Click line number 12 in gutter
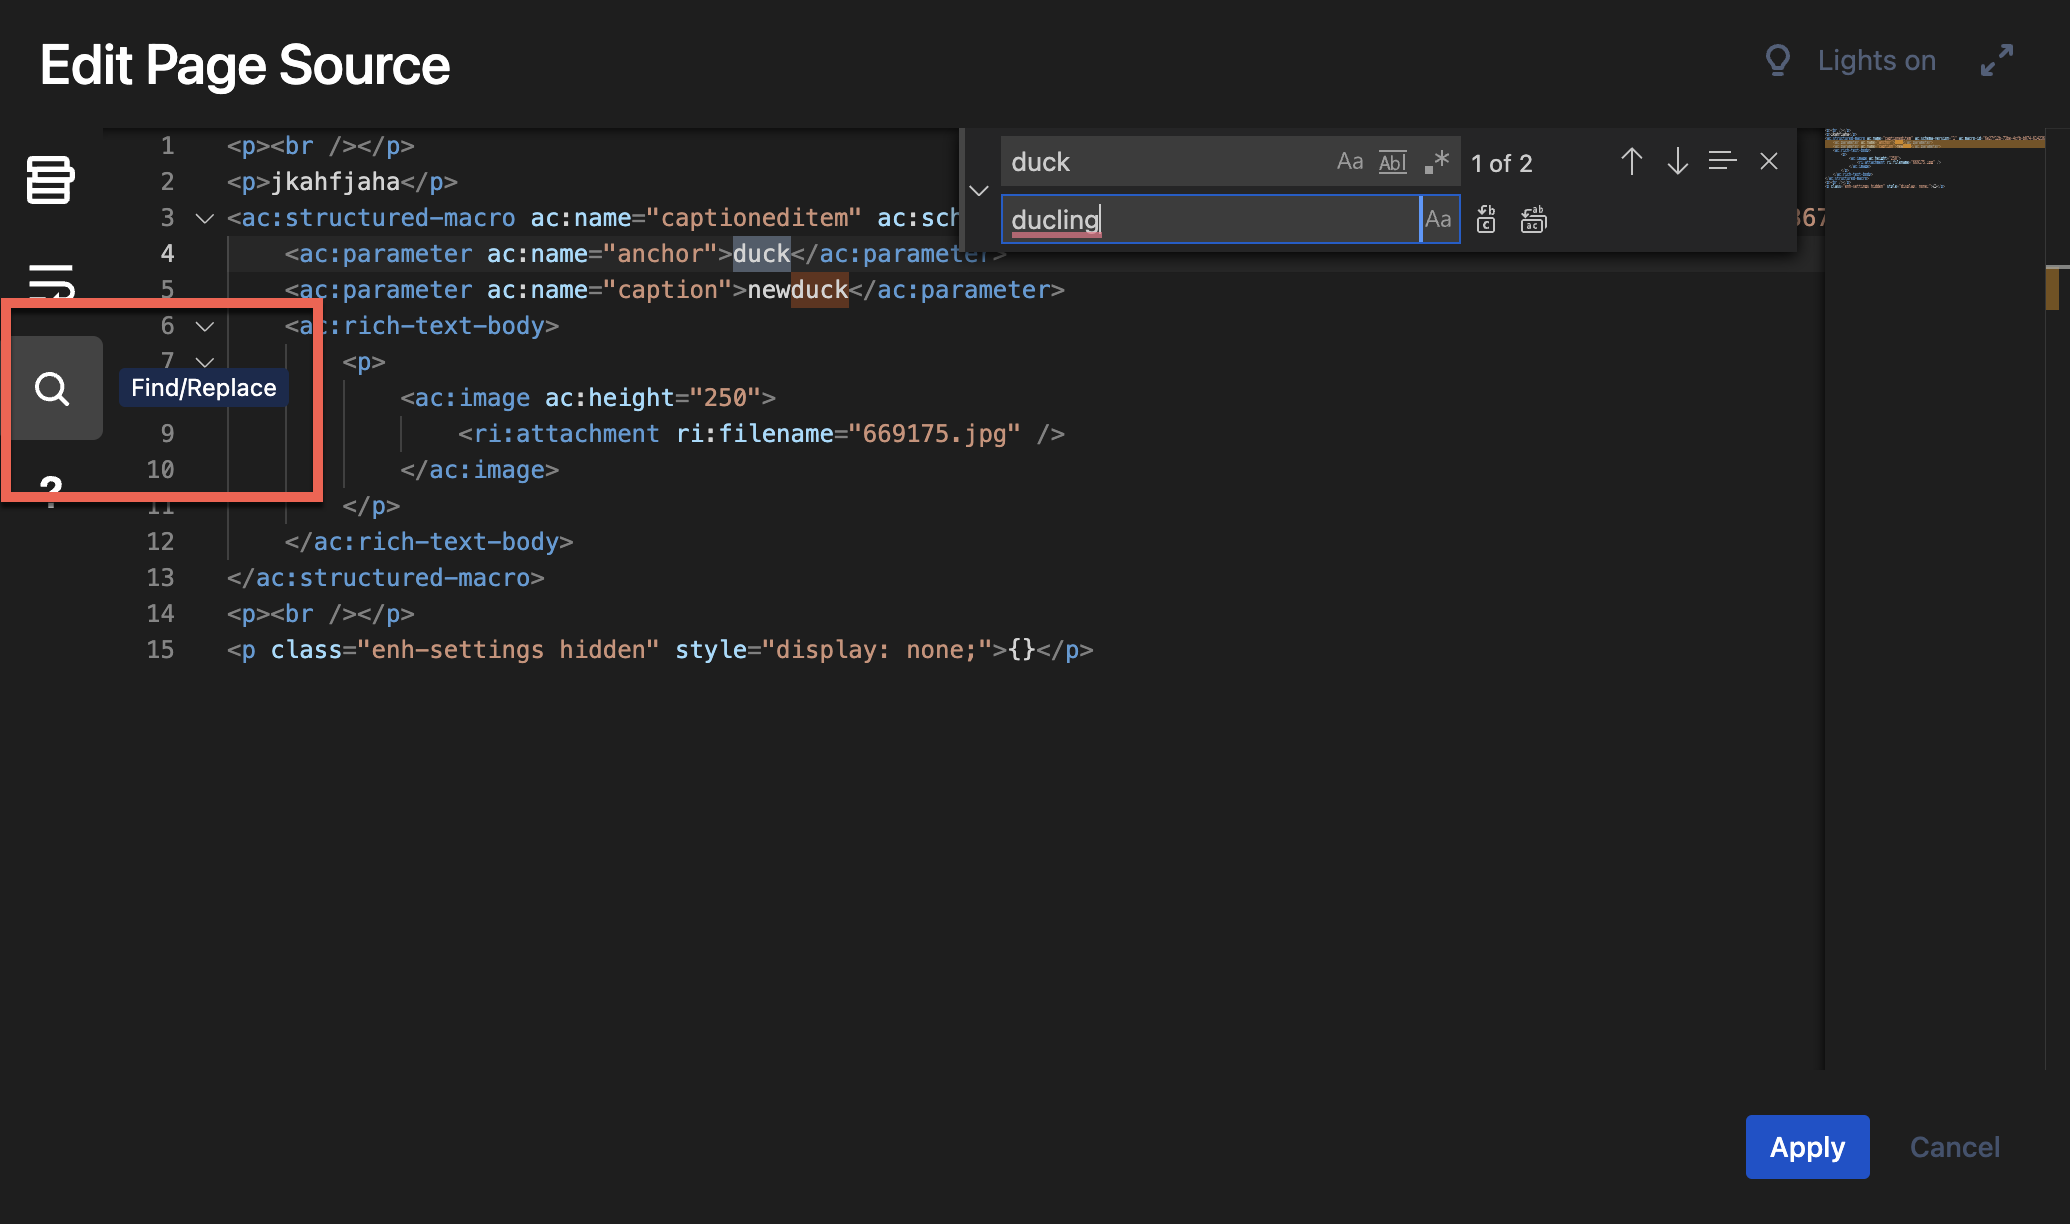 (160, 542)
